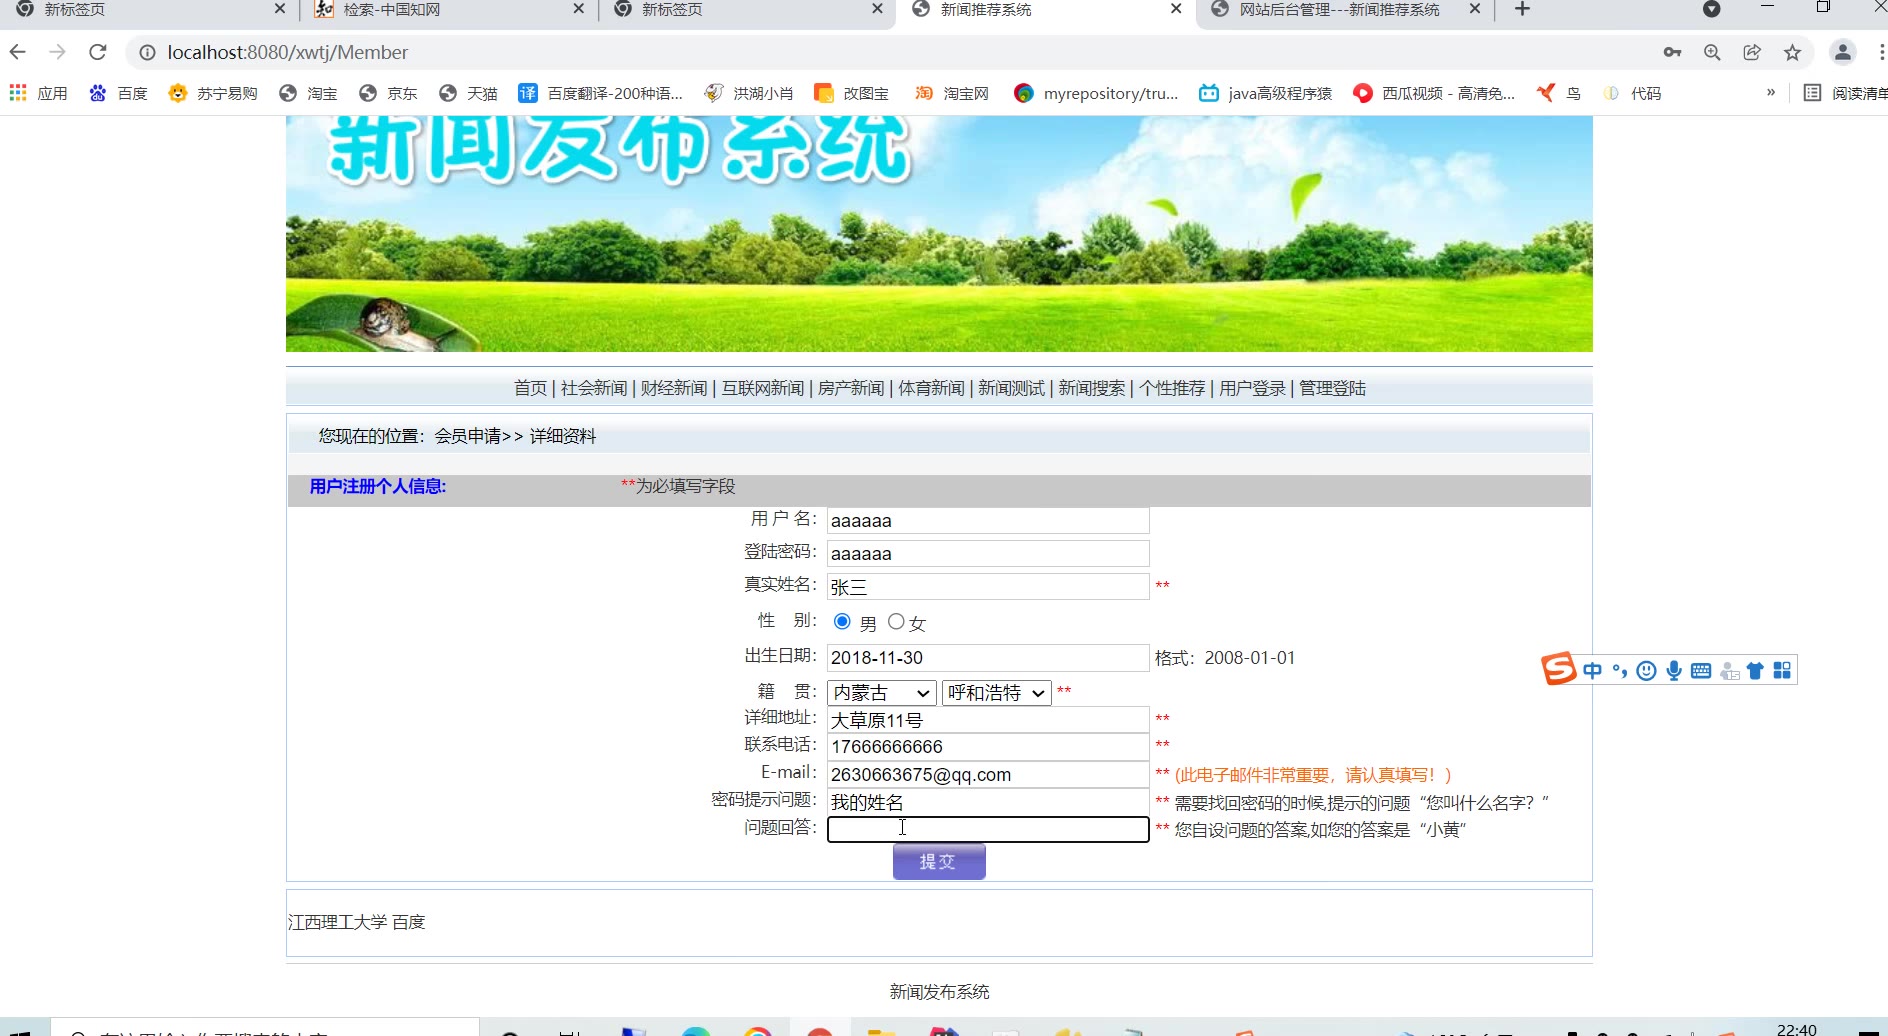Click the 提交 submit button
1888x1036 pixels.
click(938, 862)
